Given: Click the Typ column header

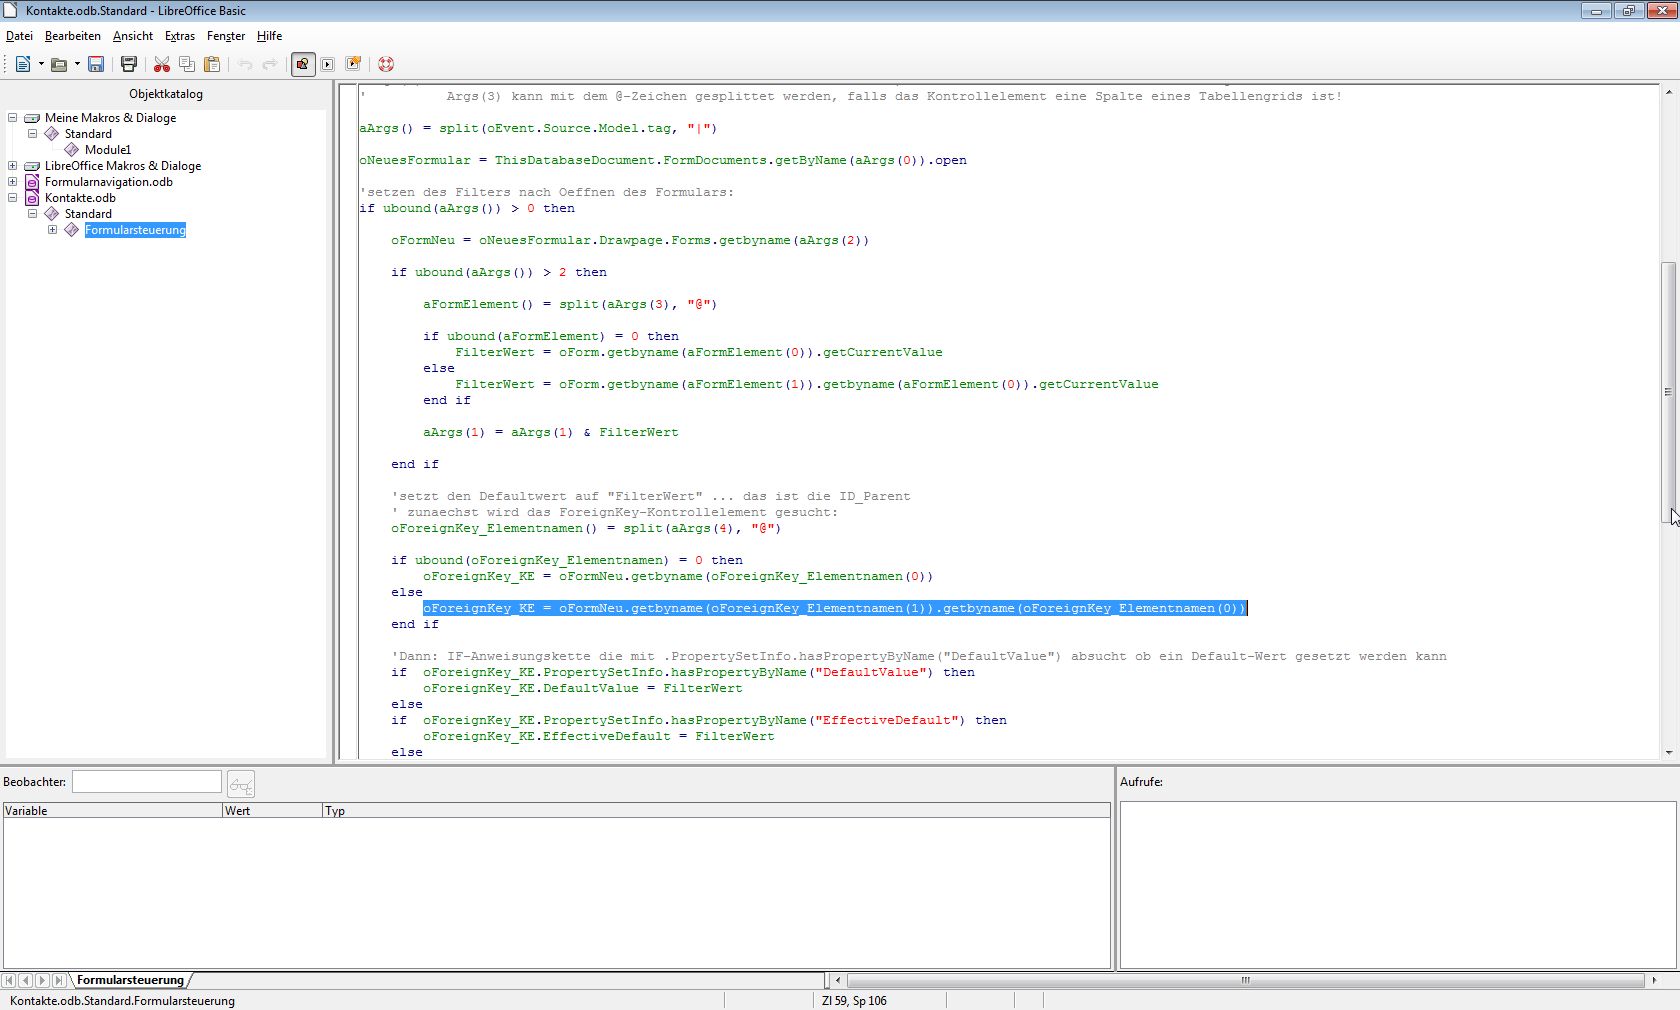Looking at the screenshot, I should coord(716,811).
